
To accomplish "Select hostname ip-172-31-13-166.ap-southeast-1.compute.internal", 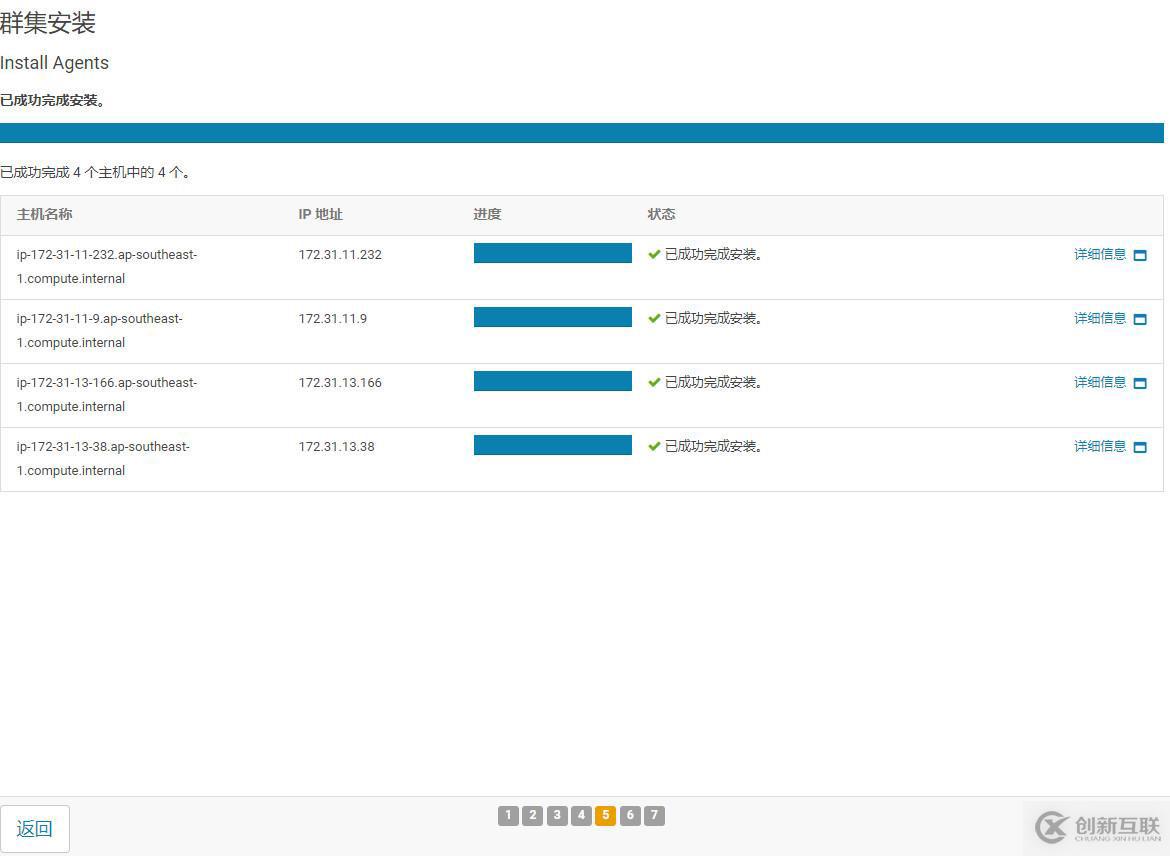I will pyautogui.click(x=107, y=395).
